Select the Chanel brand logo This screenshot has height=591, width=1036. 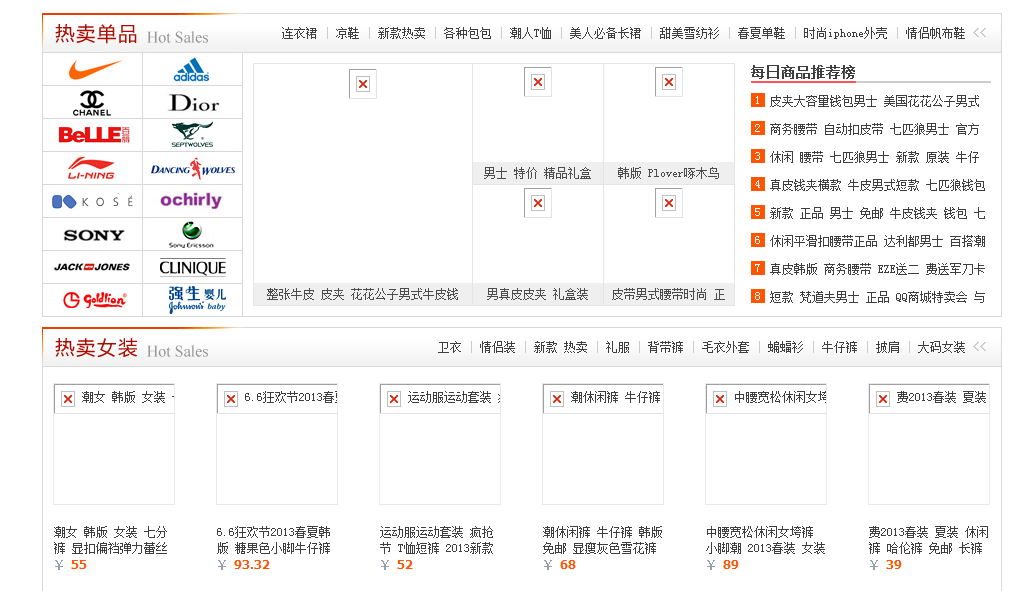click(x=93, y=102)
